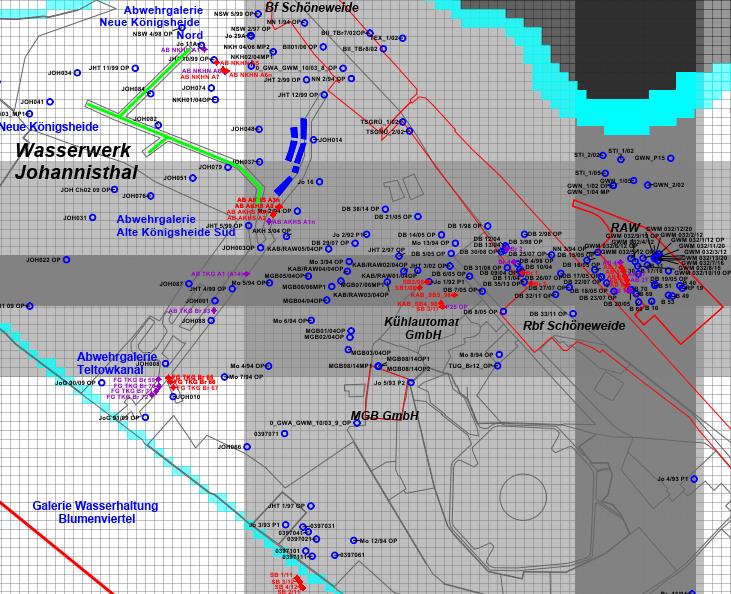Viewport: 731px width, 594px height.
Task: Select the STI_1/02 well marker
Action: point(621,159)
